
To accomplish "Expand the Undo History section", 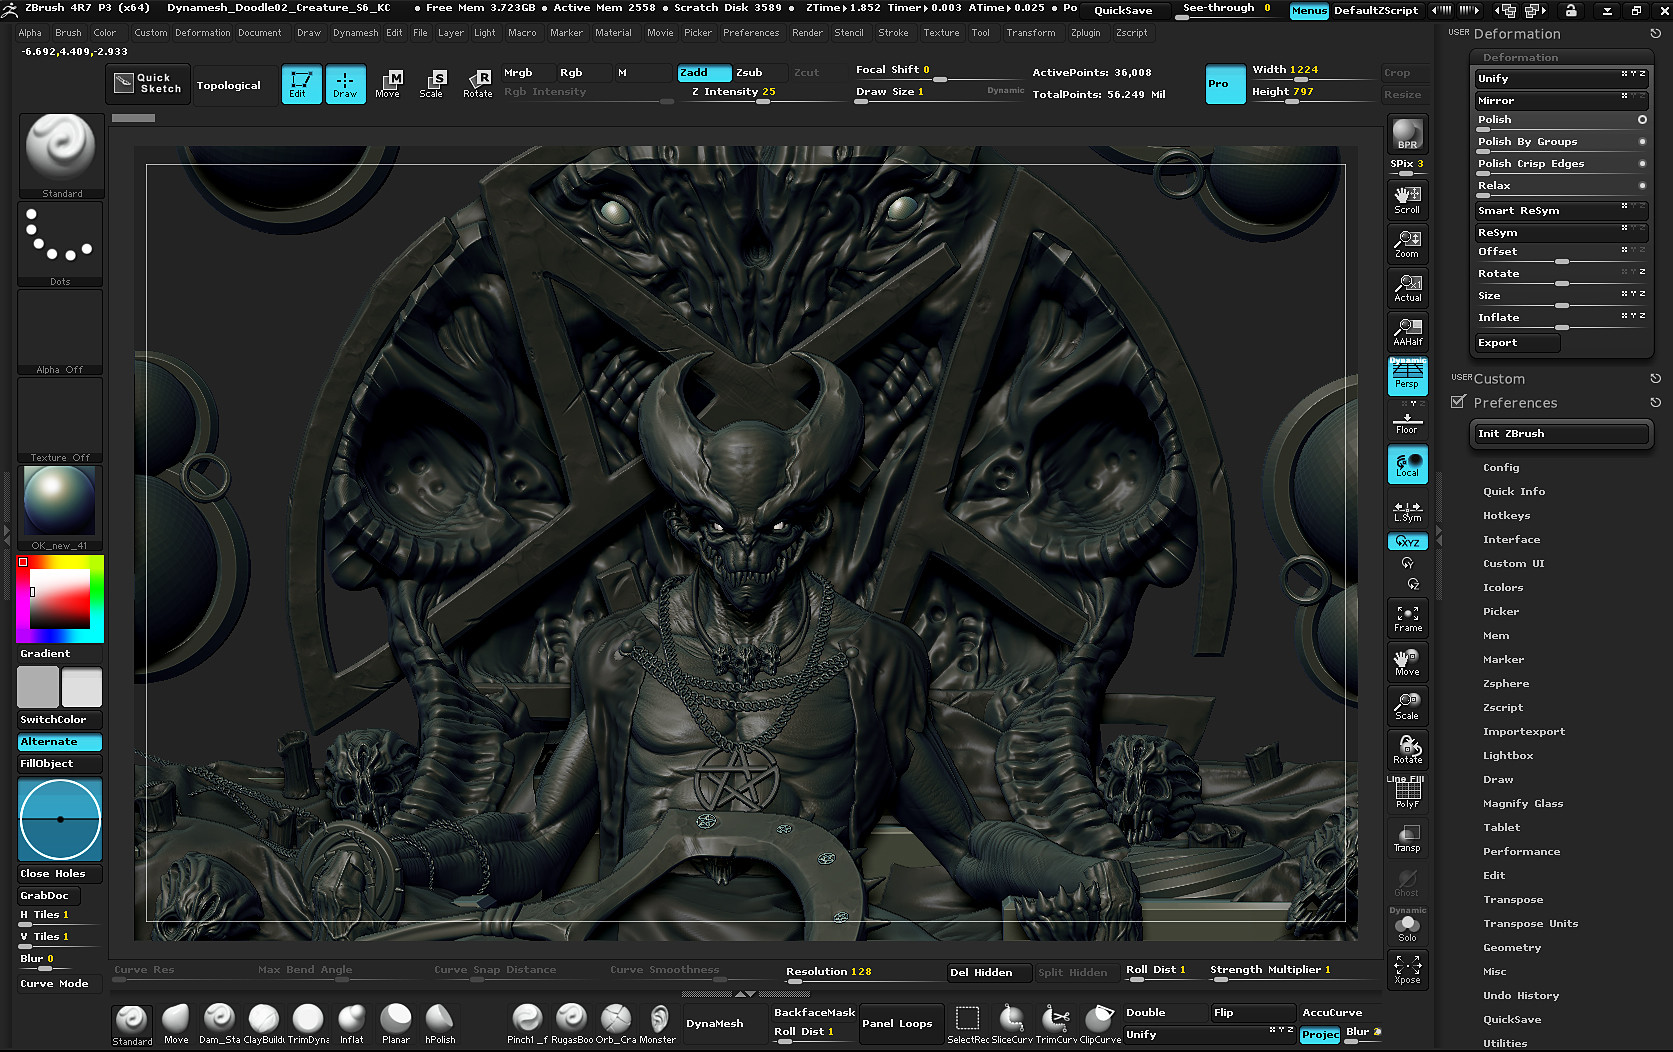I will (x=1521, y=995).
